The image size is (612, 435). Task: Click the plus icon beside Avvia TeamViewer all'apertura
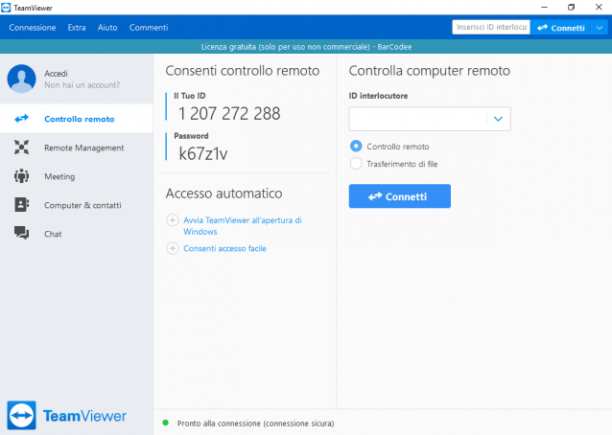coord(173,220)
